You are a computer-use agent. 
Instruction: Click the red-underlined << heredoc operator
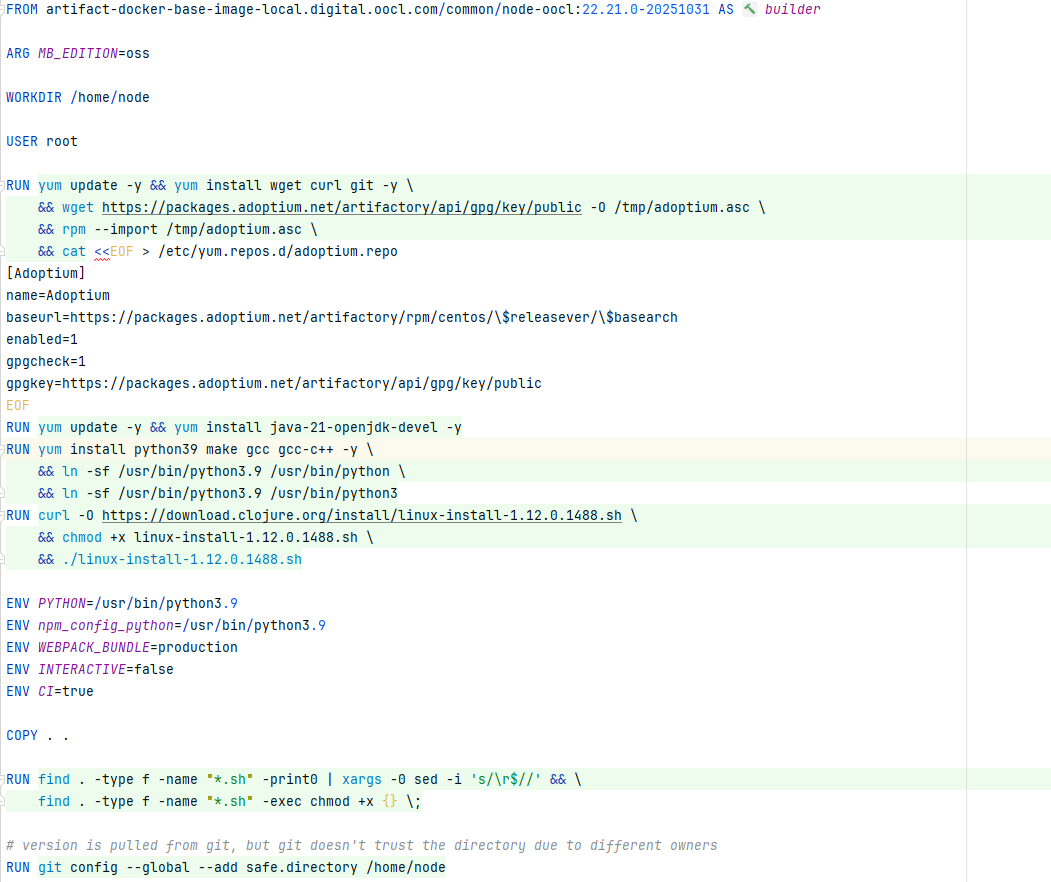point(102,251)
